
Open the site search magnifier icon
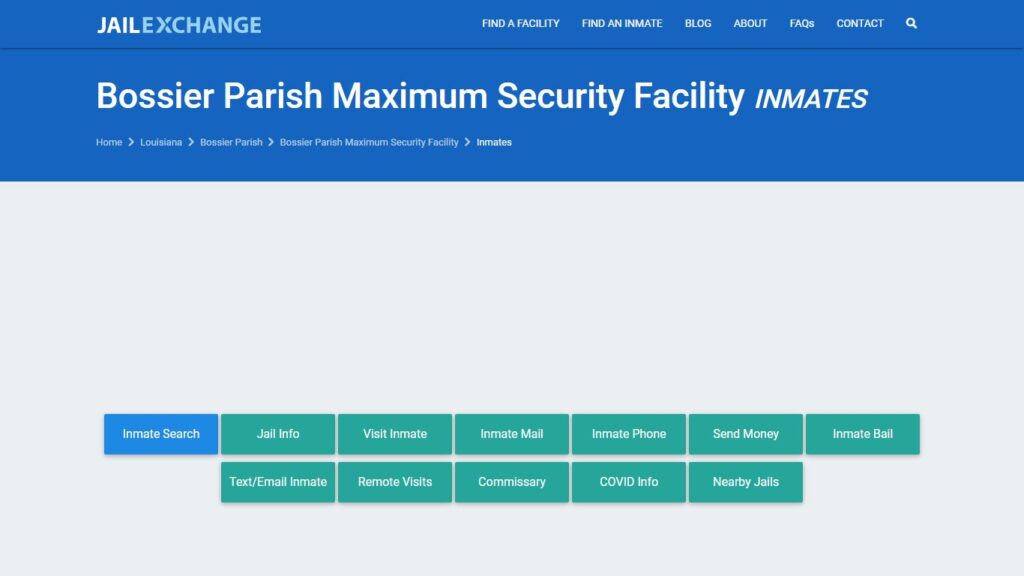[911, 24]
